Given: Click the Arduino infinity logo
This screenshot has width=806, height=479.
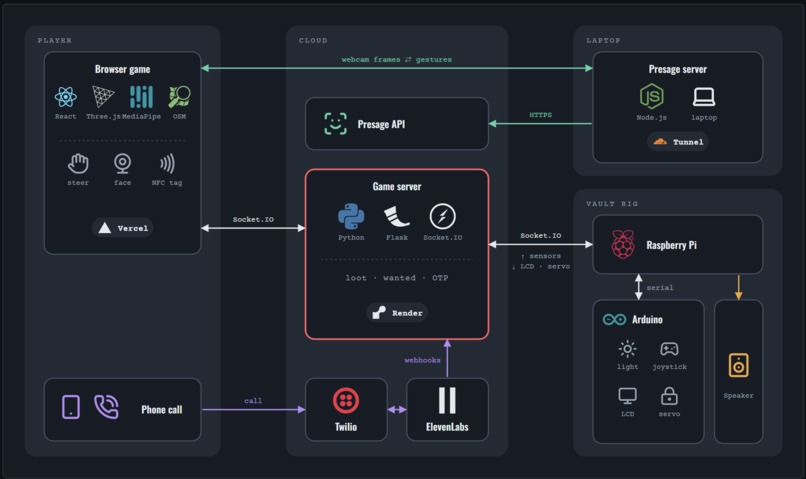Looking at the screenshot, I should click(614, 320).
